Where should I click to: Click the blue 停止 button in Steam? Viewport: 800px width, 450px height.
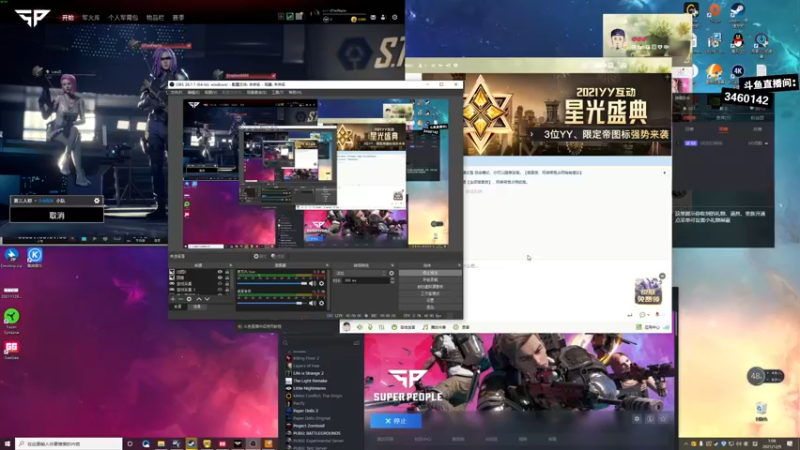point(396,421)
